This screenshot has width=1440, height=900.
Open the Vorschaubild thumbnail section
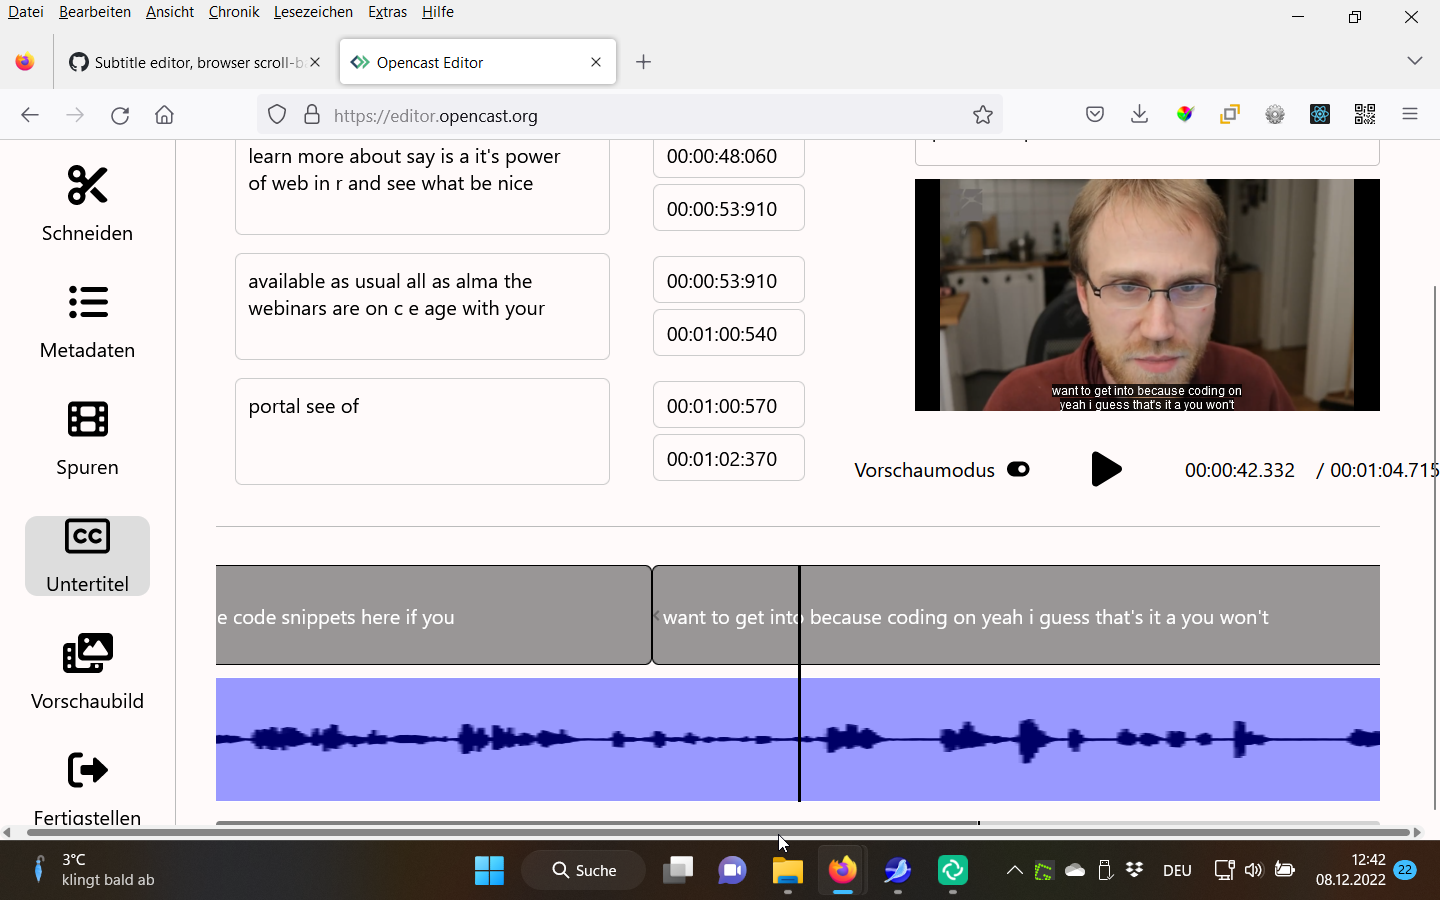[87, 673]
